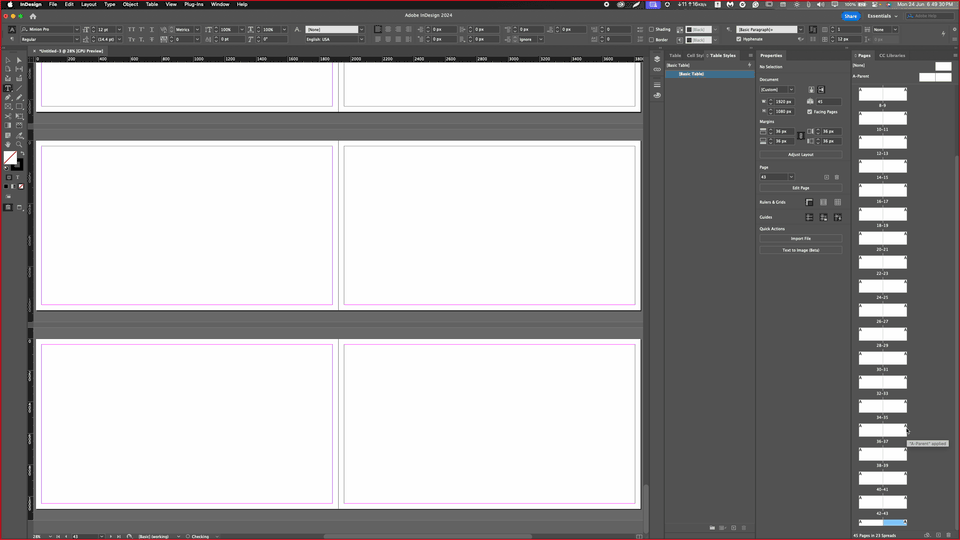Uncheck the Hyphenate checkbox
Image resolution: width=960 pixels, height=540 pixels.
click(x=739, y=39)
